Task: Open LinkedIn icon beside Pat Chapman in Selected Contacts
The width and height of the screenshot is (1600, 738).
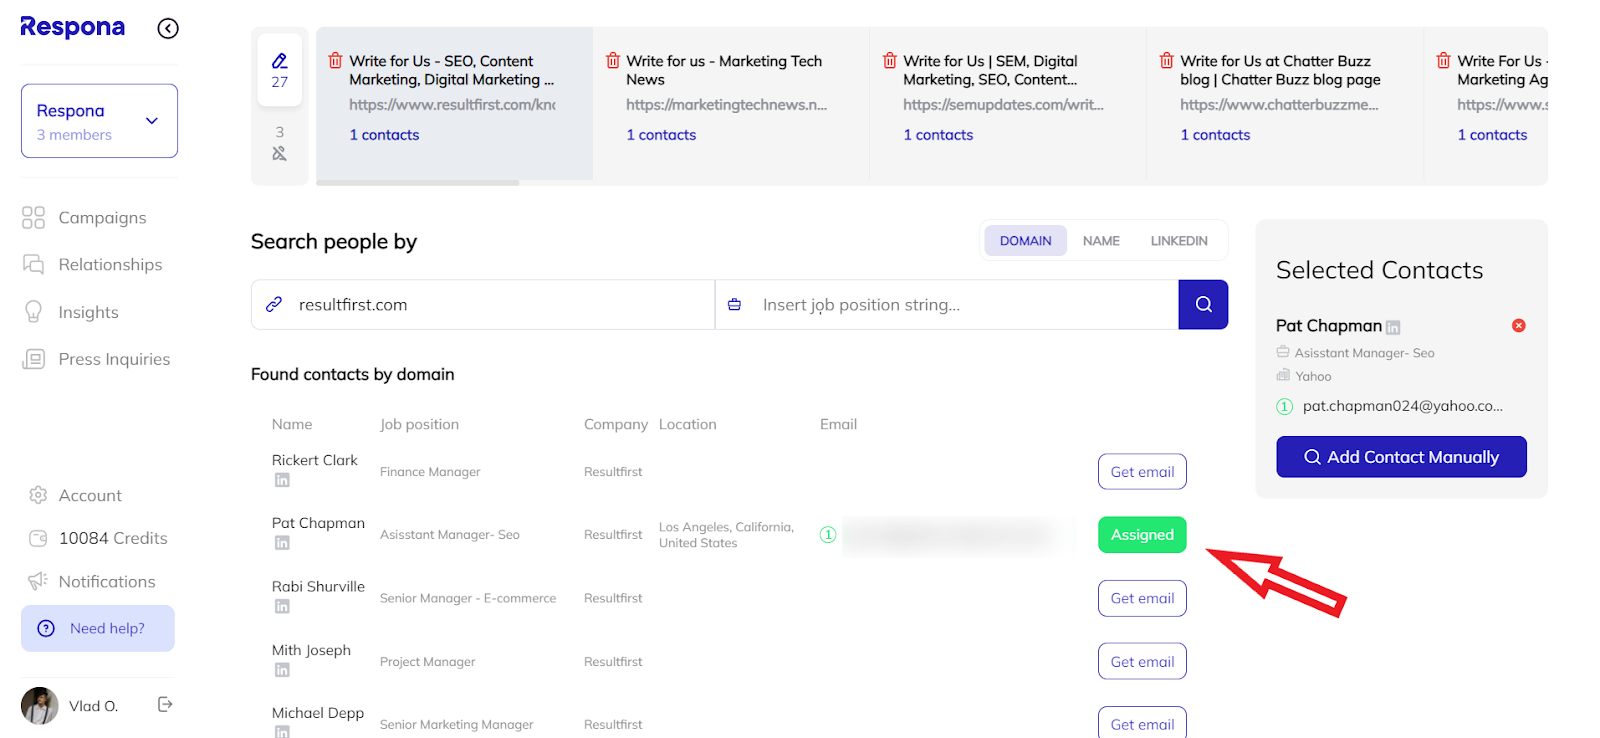Action: (1393, 327)
